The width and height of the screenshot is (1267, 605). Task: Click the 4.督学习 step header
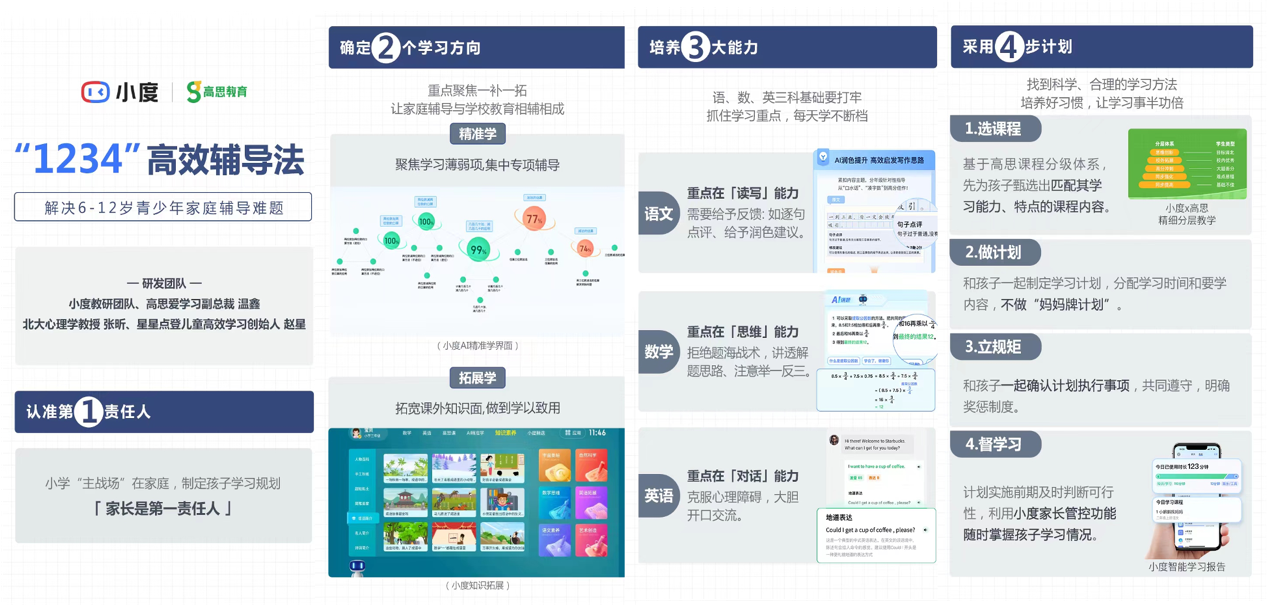click(x=995, y=444)
